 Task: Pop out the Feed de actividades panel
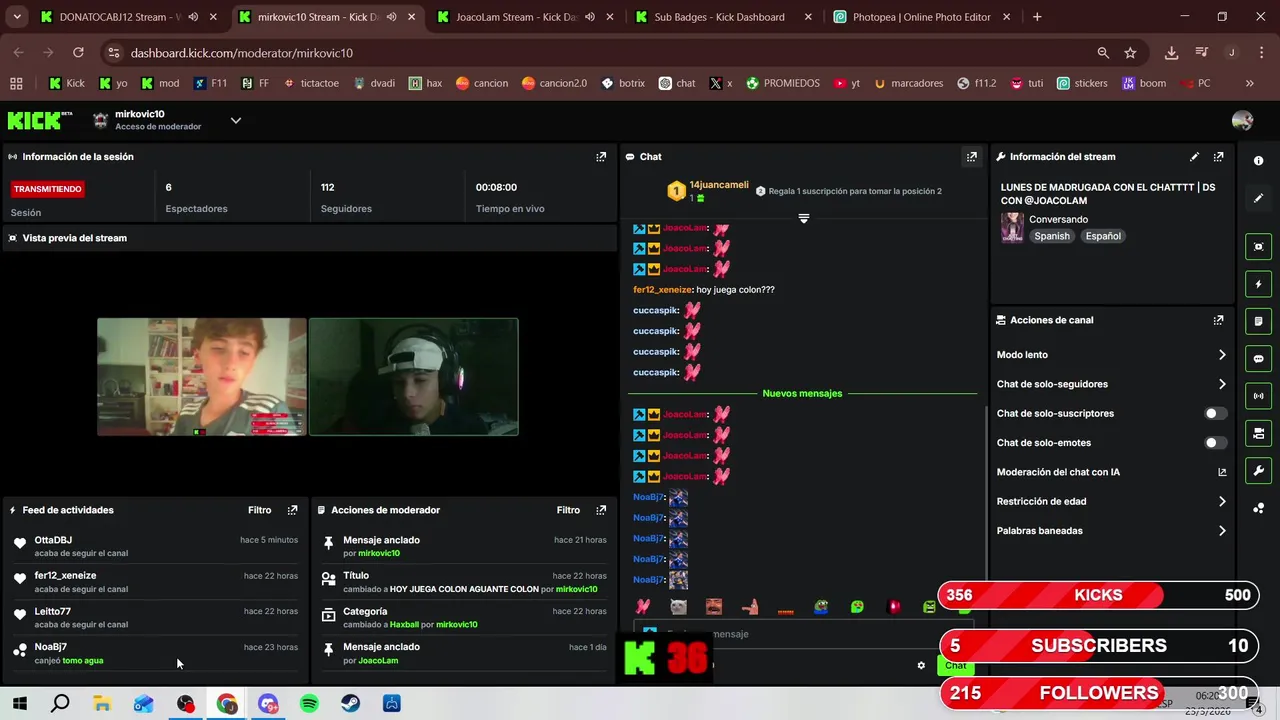point(292,510)
